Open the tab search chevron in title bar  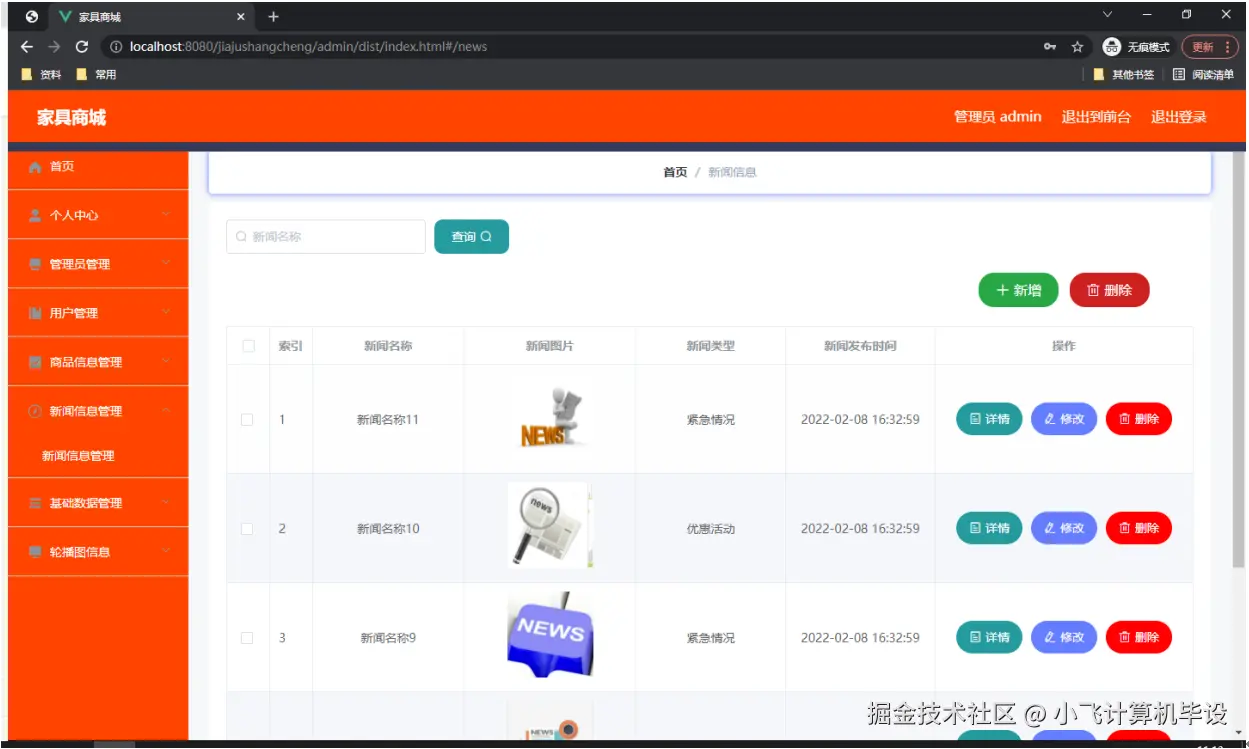tap(1107, 14)
